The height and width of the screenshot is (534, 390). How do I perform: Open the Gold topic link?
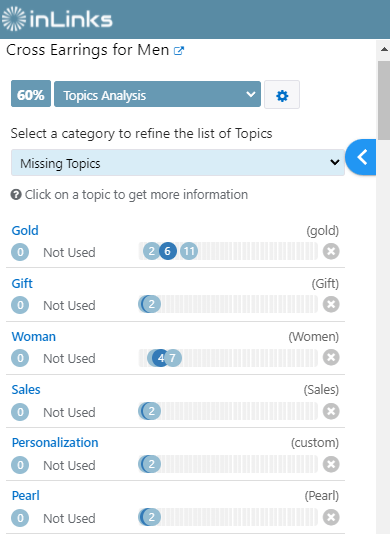(25, 231)
